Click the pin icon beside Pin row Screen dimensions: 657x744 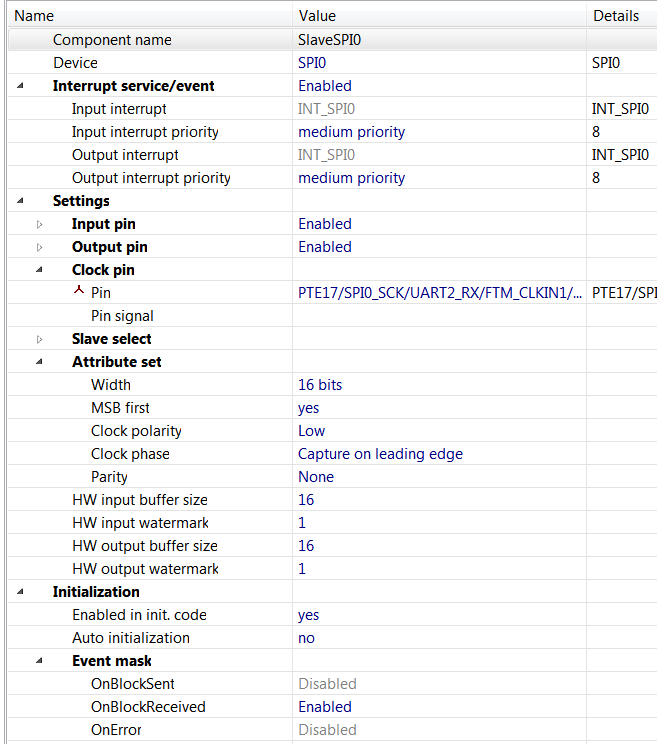[x=78, y=292]
